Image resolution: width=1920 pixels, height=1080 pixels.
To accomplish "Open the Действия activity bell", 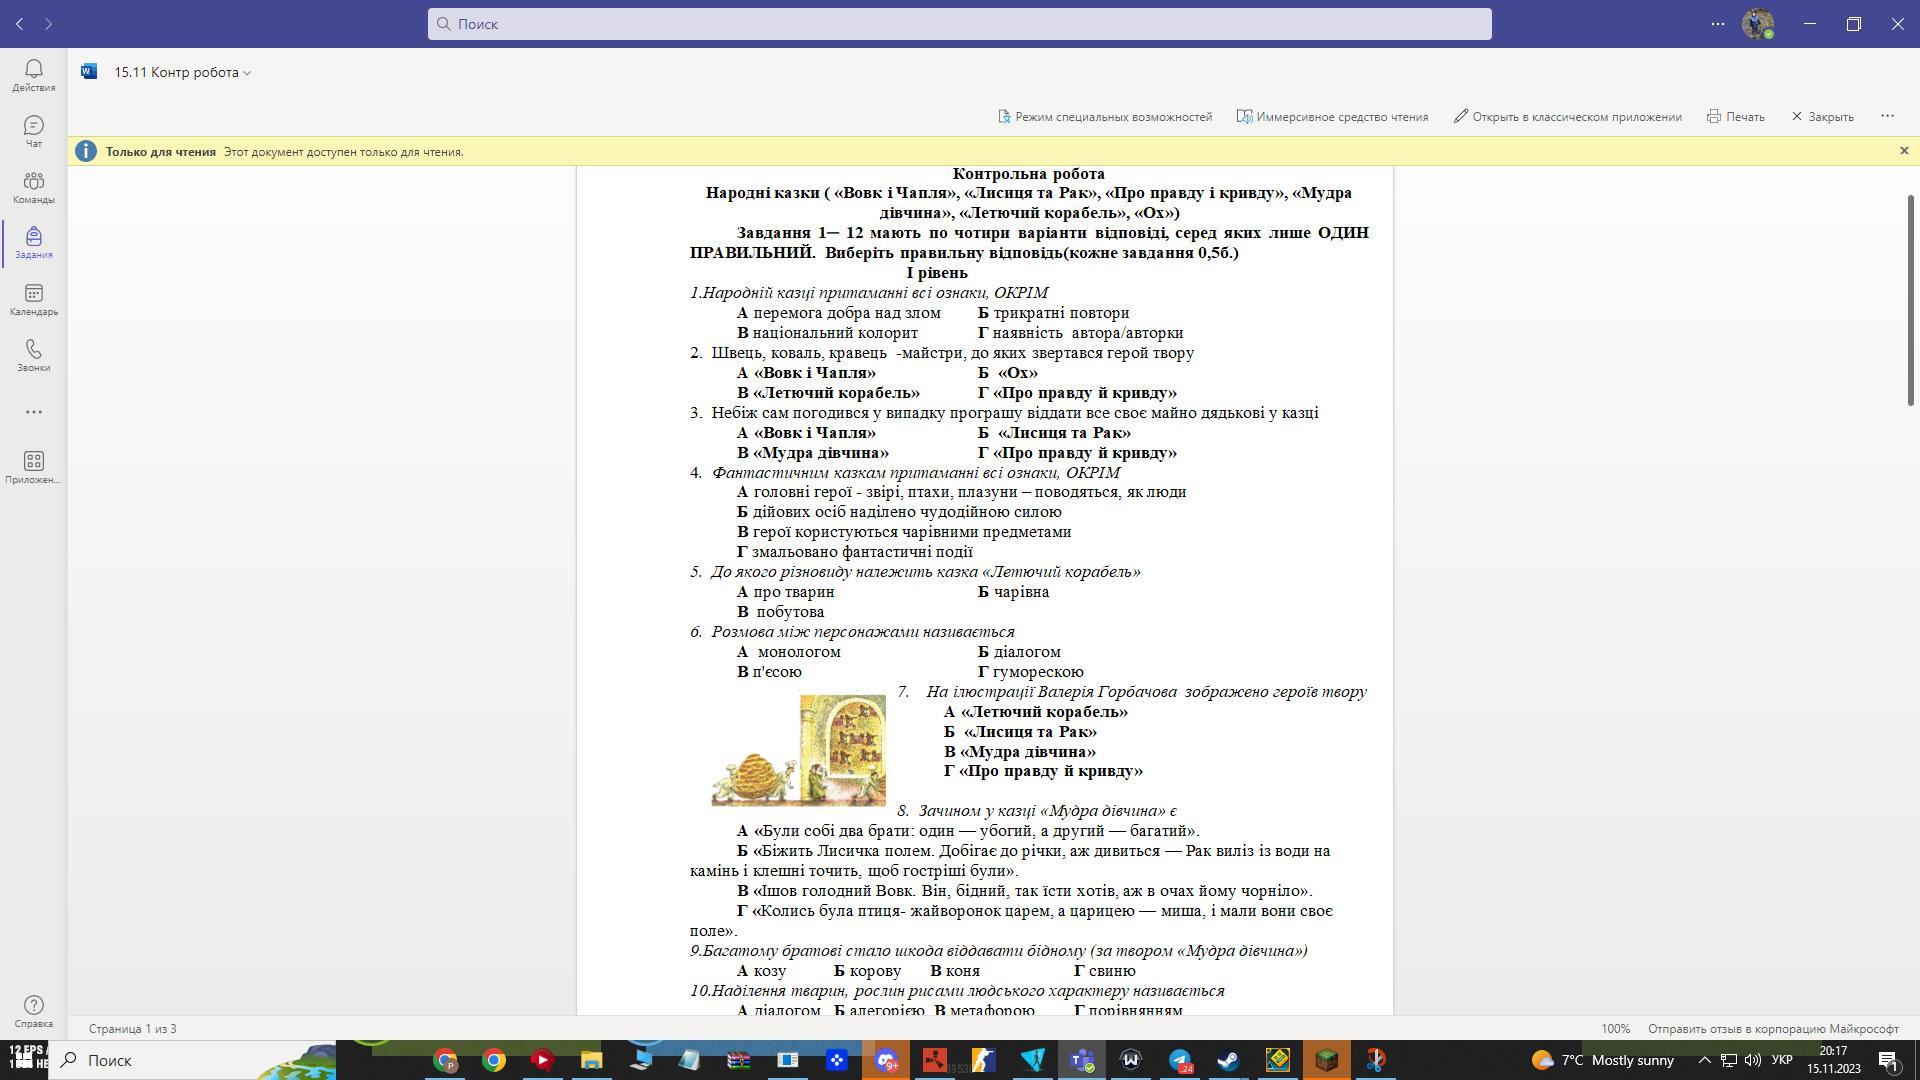I will [x=33, y=75].
